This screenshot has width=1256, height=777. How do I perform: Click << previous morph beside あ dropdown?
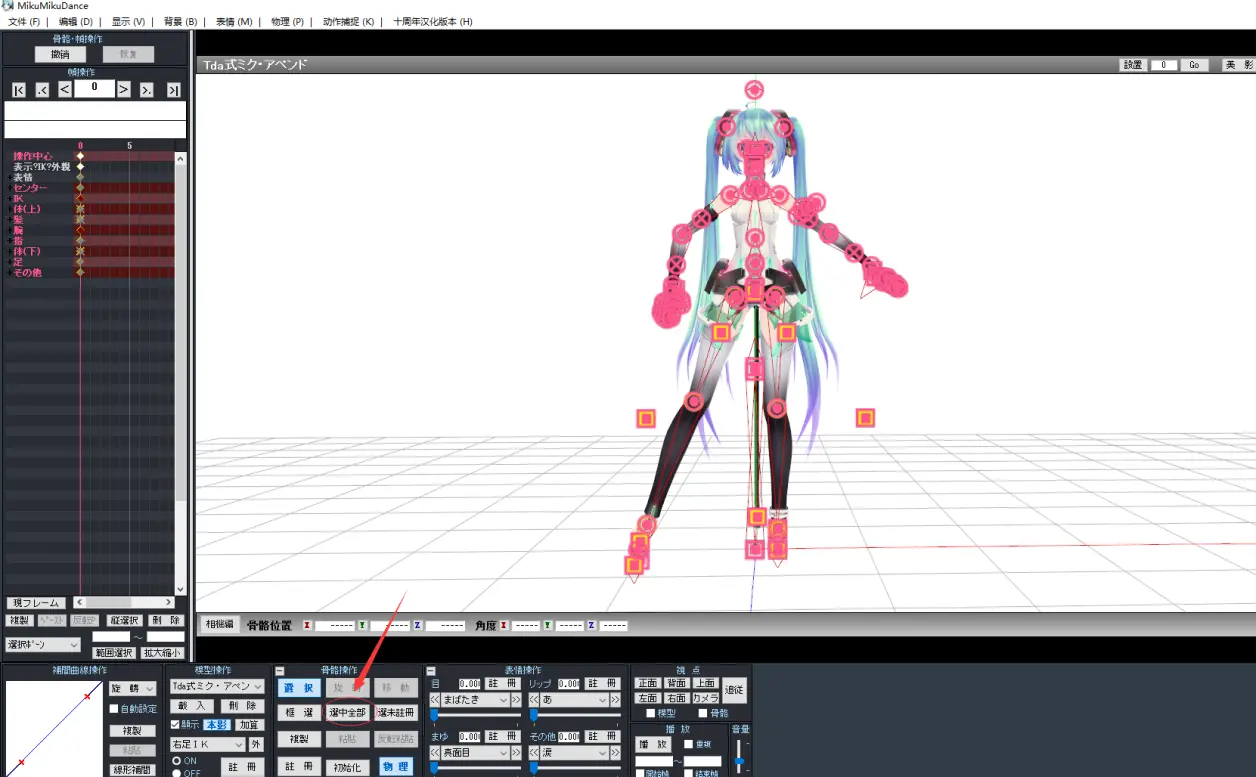(x=533, y=700)
